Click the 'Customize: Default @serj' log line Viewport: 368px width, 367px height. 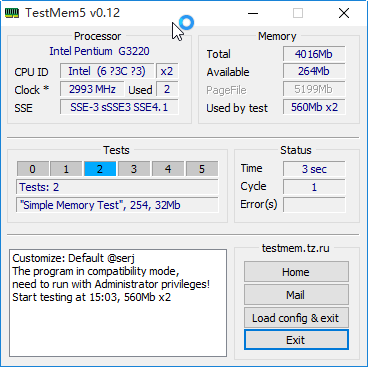point(73,258)
